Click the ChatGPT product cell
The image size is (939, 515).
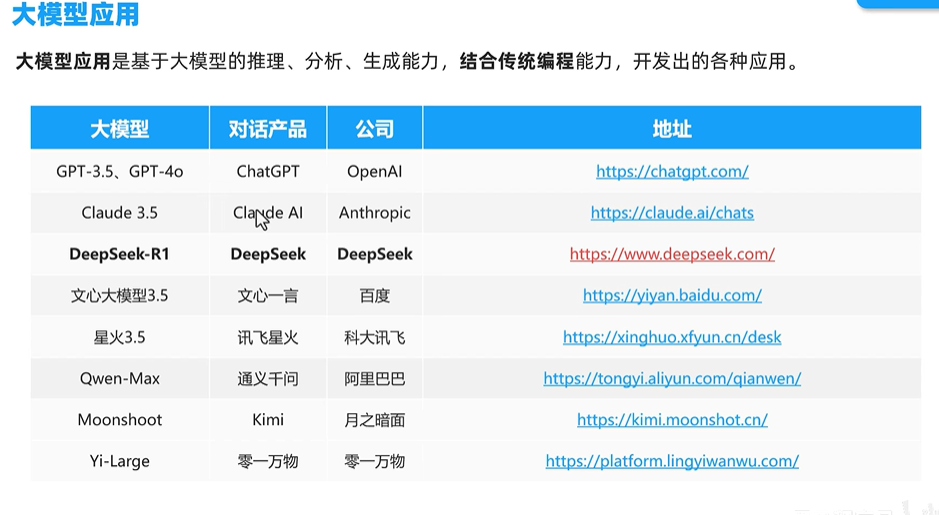click(268, 172)
